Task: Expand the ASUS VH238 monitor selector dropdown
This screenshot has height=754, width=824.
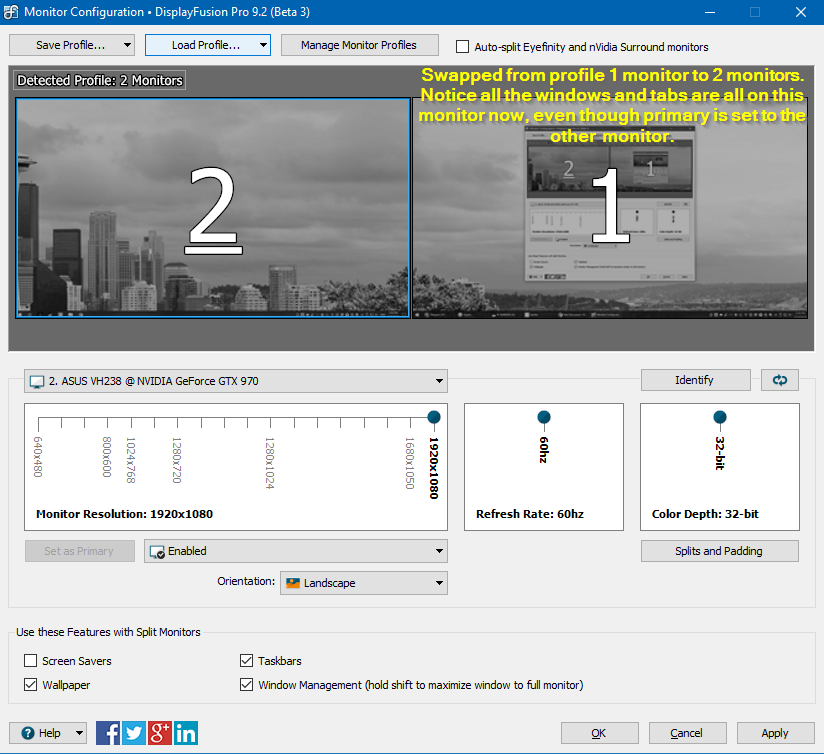Action: 236,381
